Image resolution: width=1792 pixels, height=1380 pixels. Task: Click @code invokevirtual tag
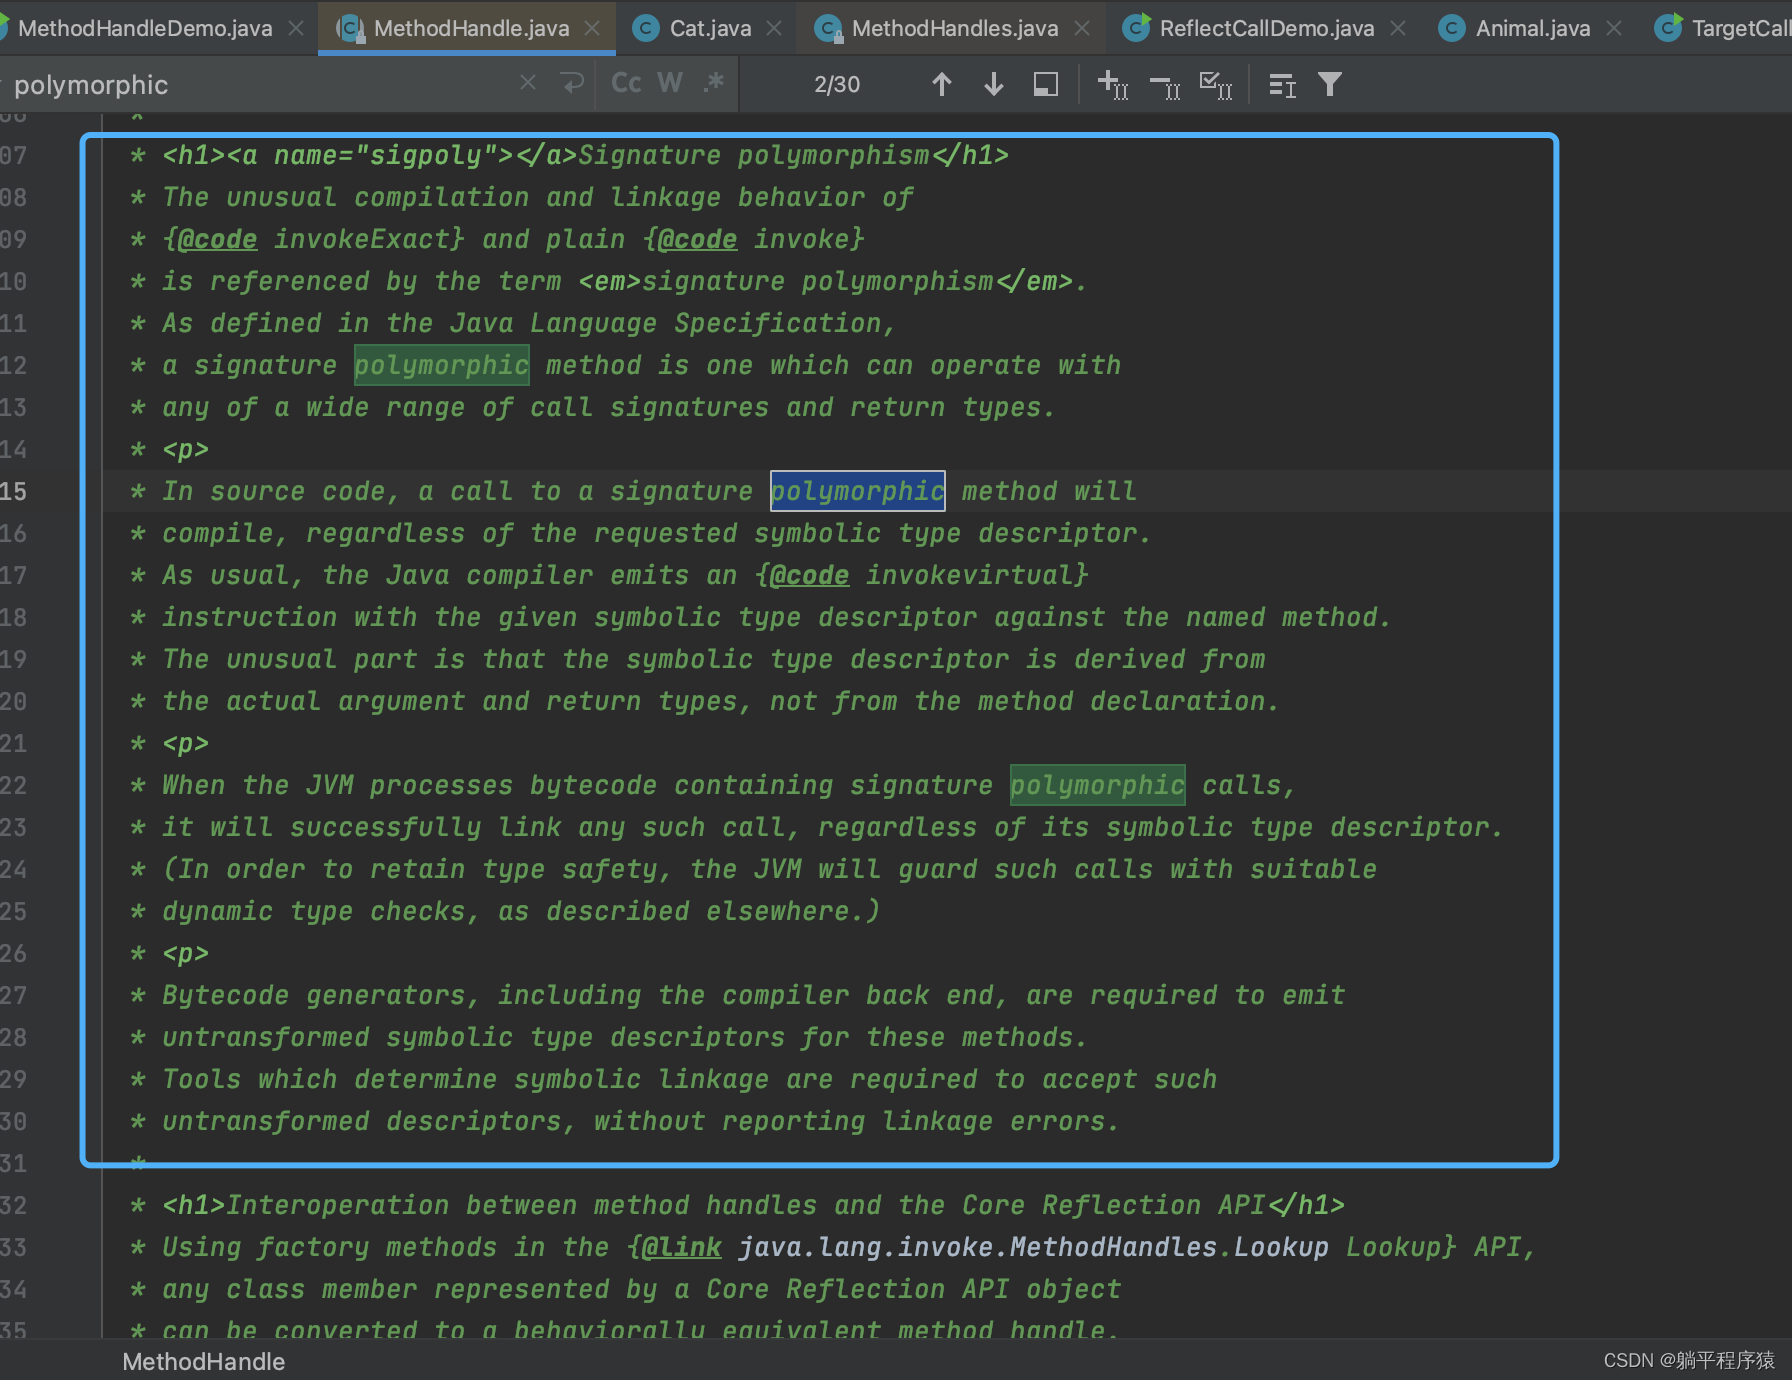pos(921,575)
